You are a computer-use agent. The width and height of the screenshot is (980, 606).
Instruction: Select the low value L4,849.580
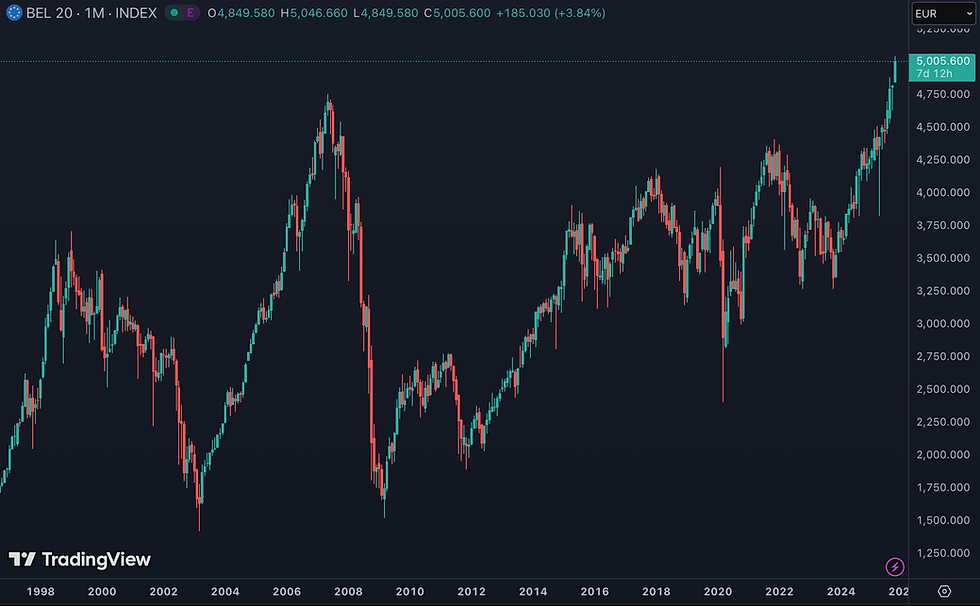pyautogui.click(x=386, y=13)
